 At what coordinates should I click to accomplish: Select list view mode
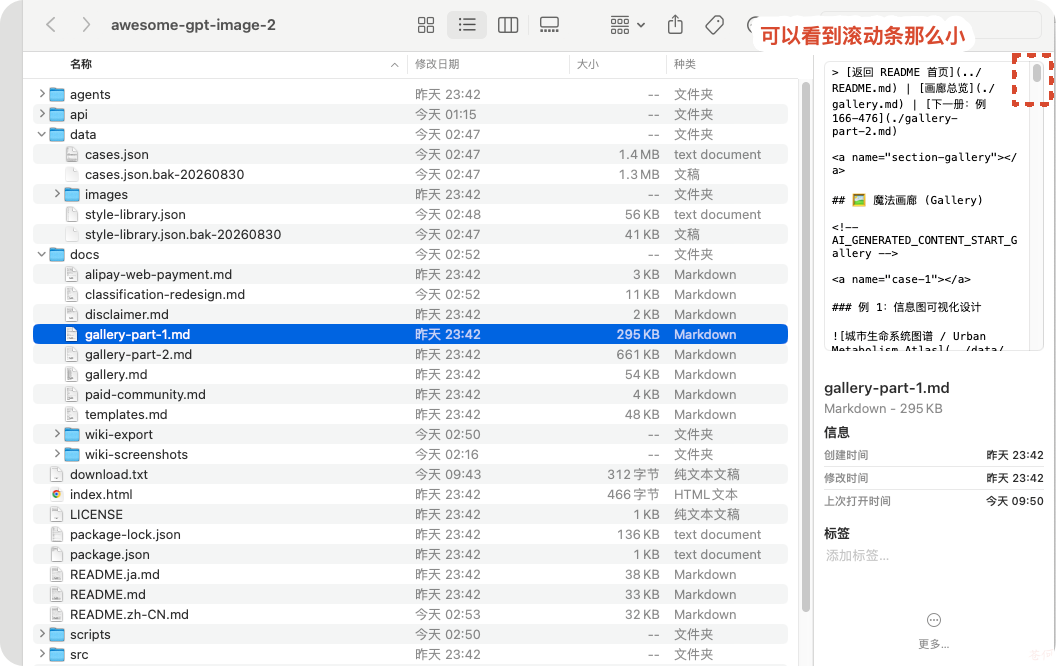467,26
